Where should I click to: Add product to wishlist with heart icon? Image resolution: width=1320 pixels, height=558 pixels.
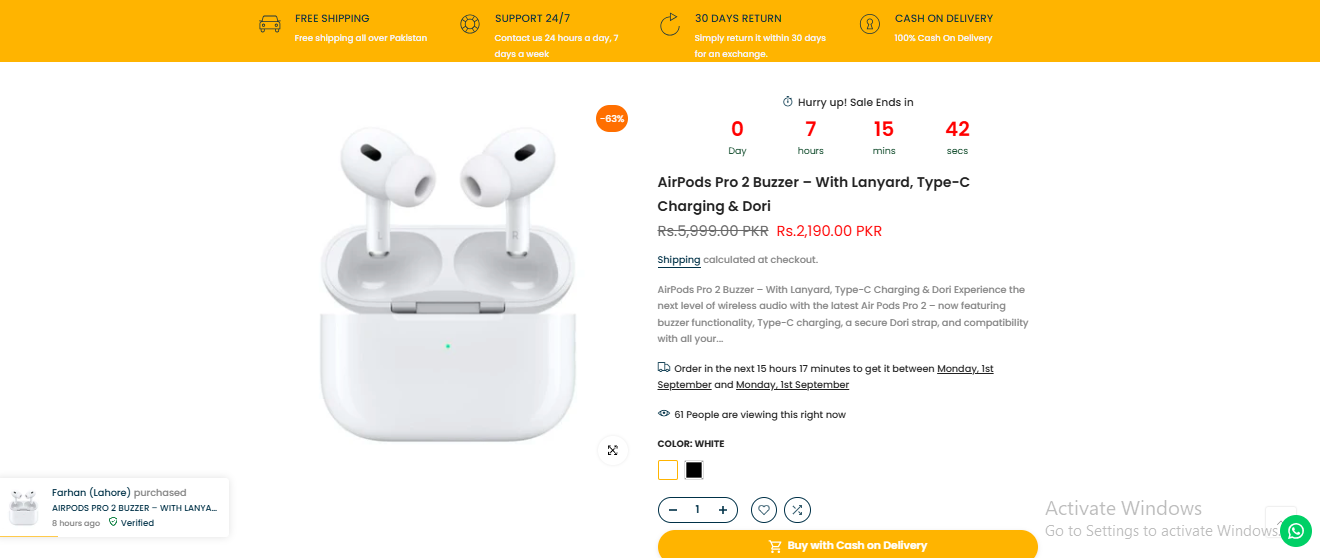pyautogui.click(x=764, y=510)
